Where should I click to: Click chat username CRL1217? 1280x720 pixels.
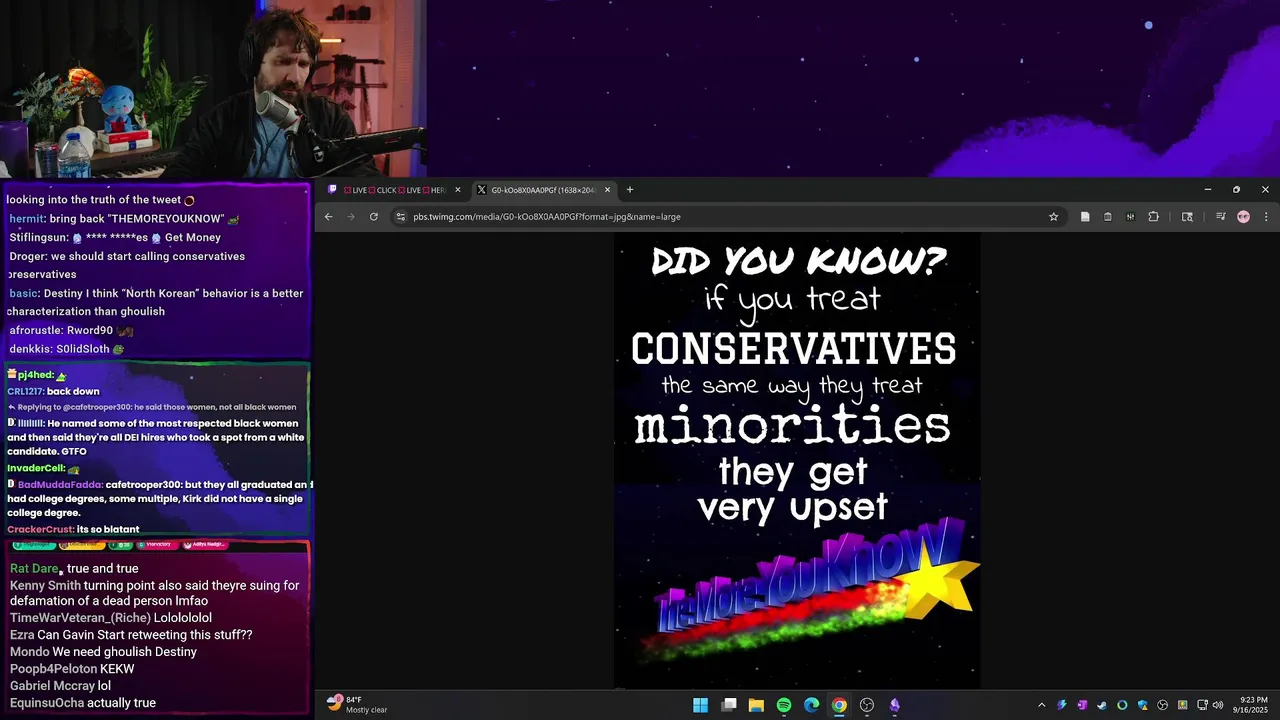[25, 392]
